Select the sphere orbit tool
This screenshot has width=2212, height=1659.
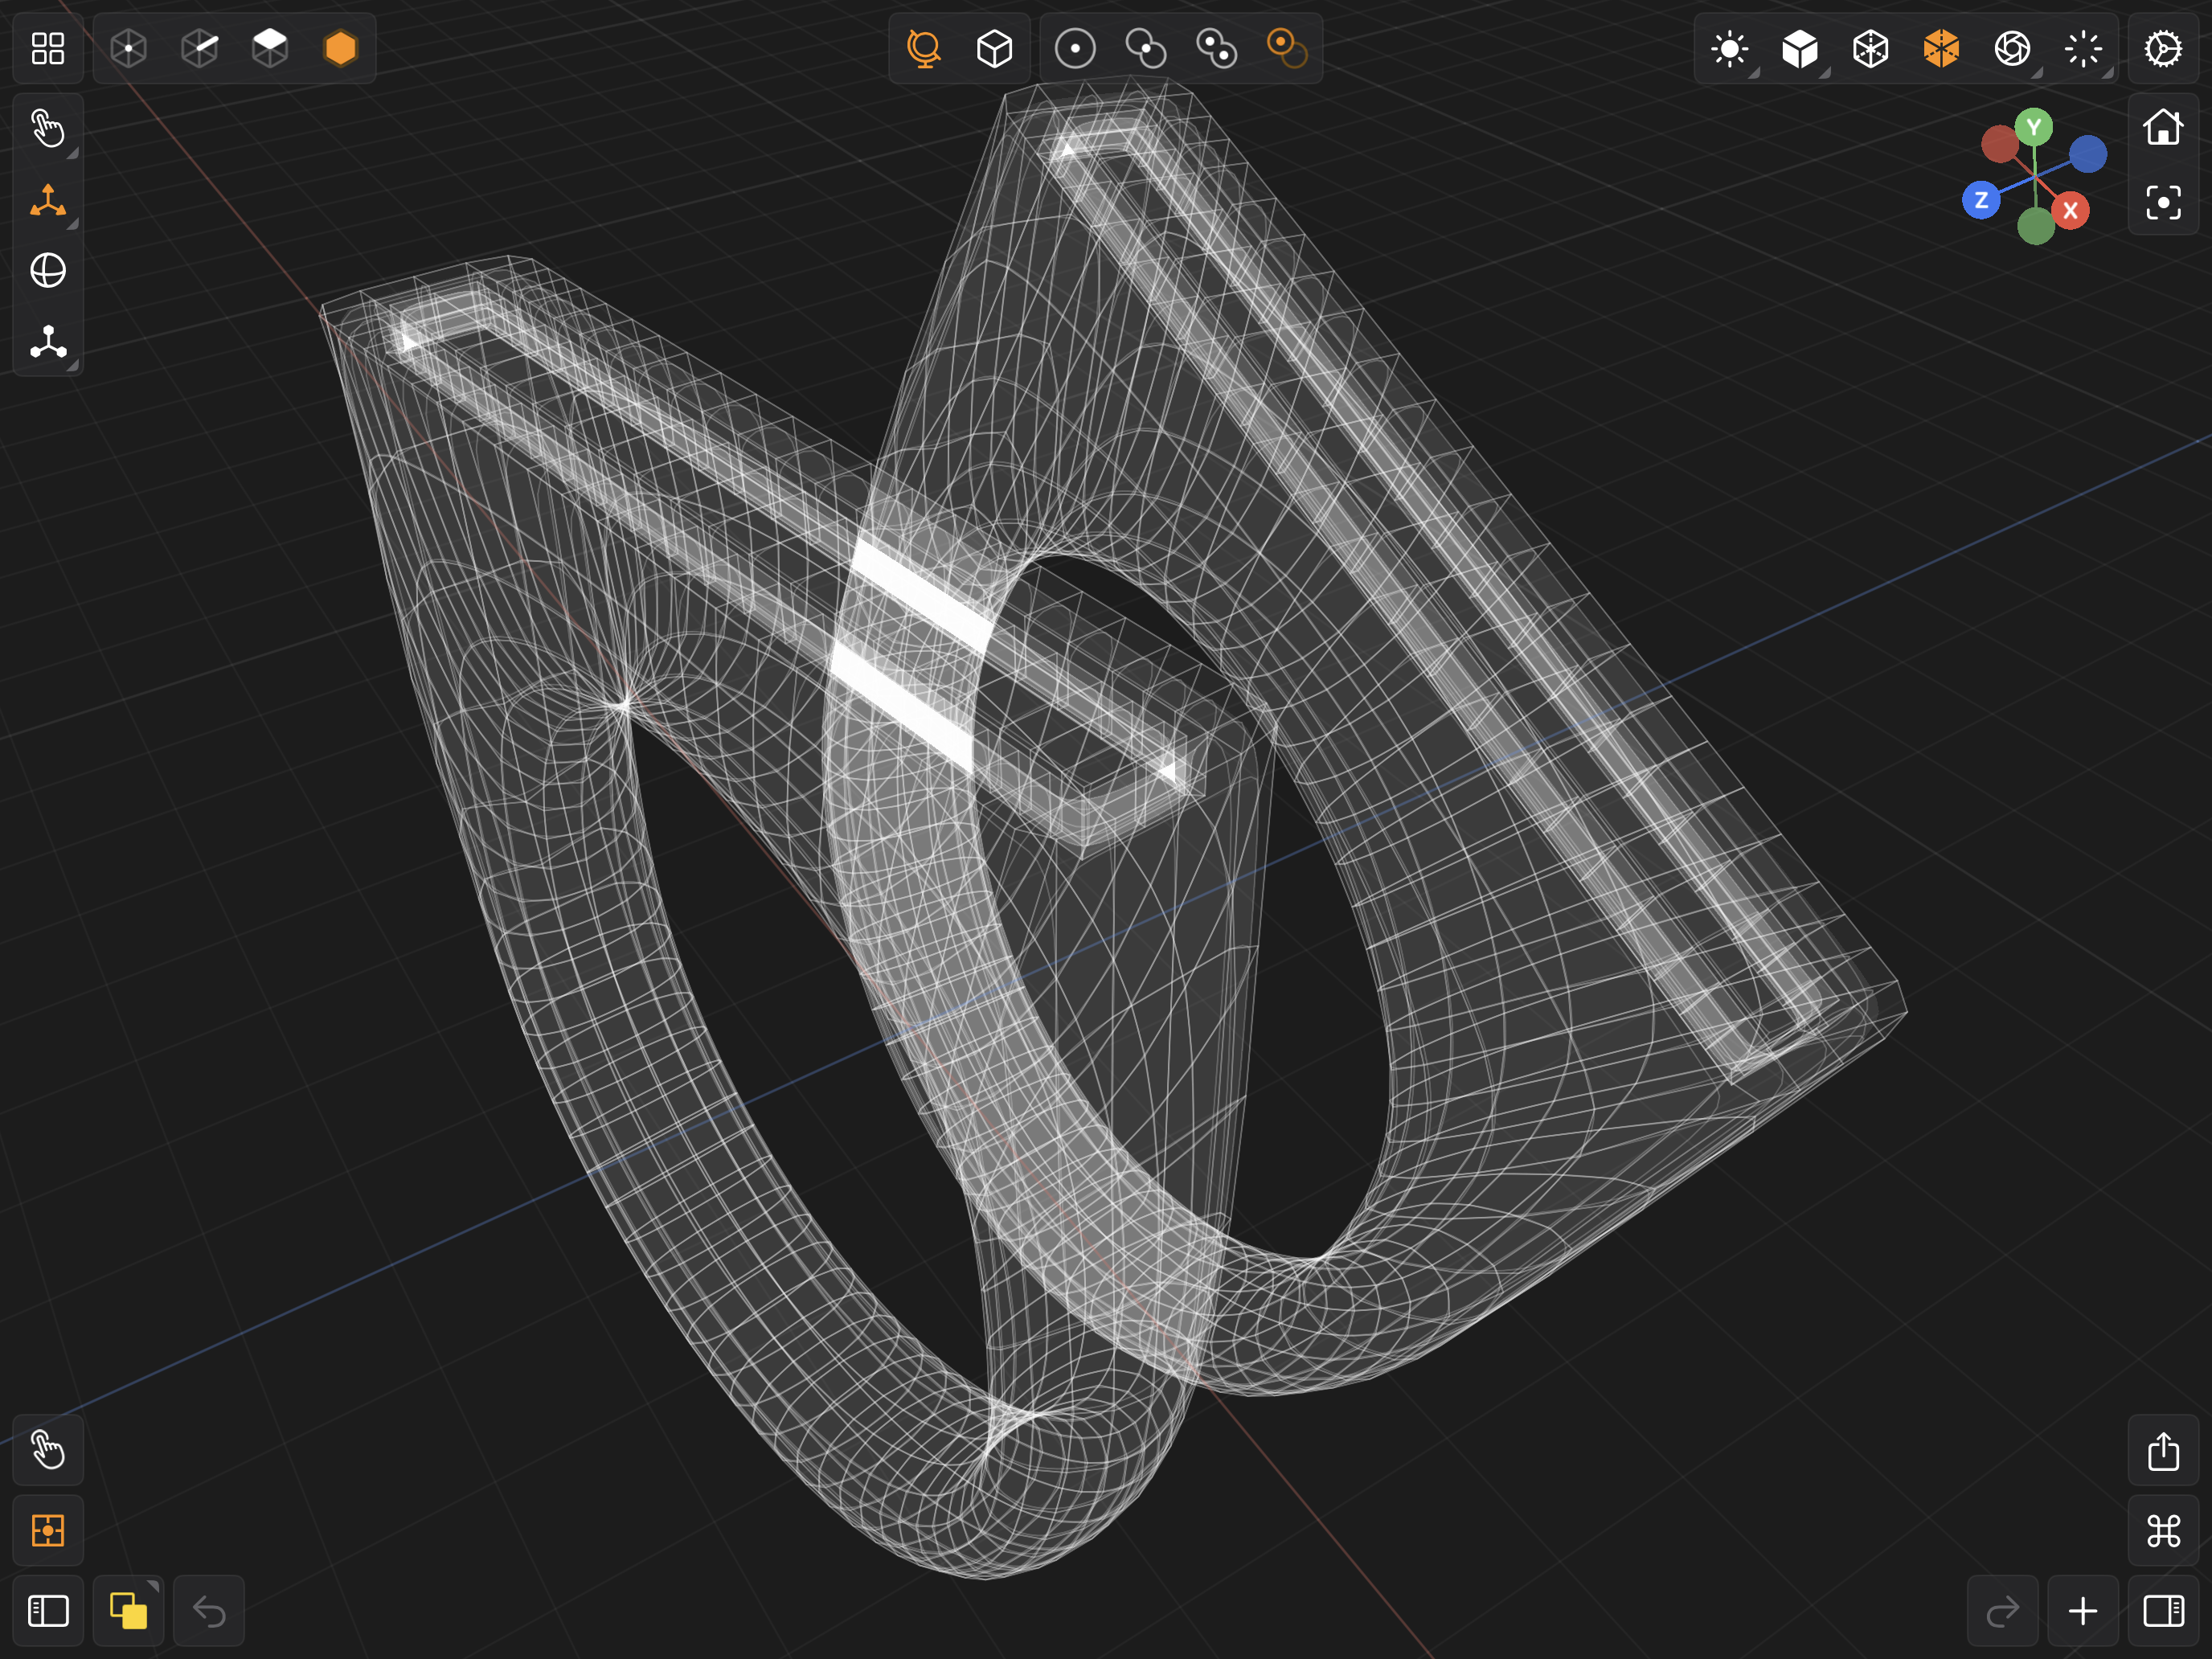(x=48, y=270)
